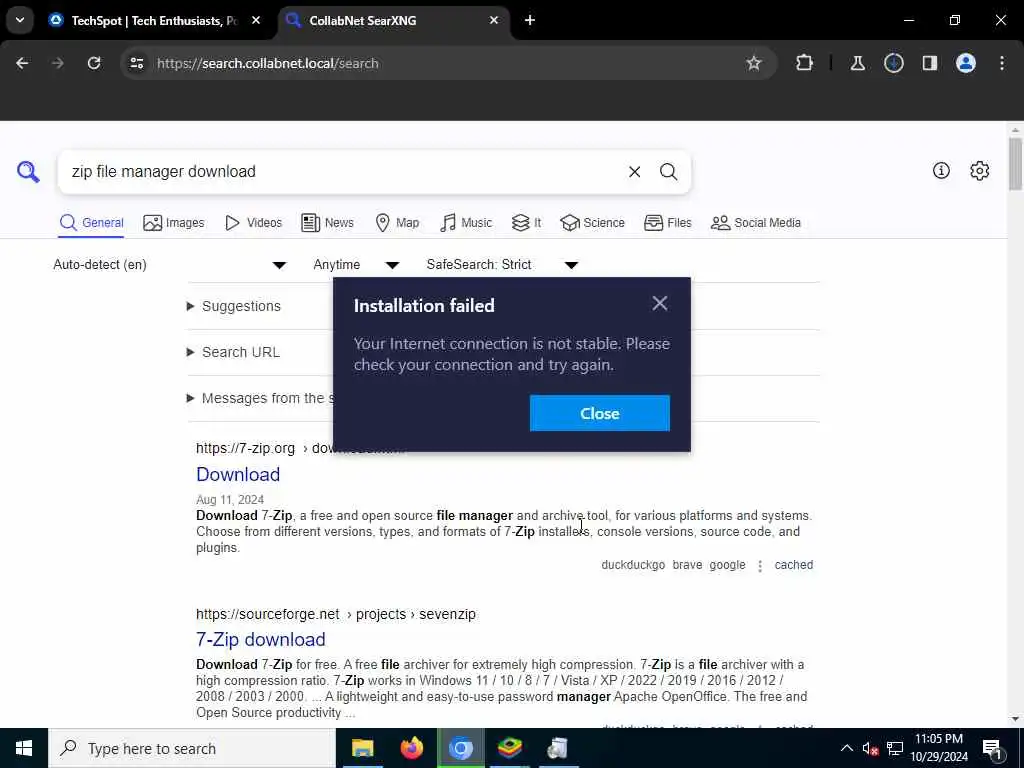Select the Music search category

(466, 223)
